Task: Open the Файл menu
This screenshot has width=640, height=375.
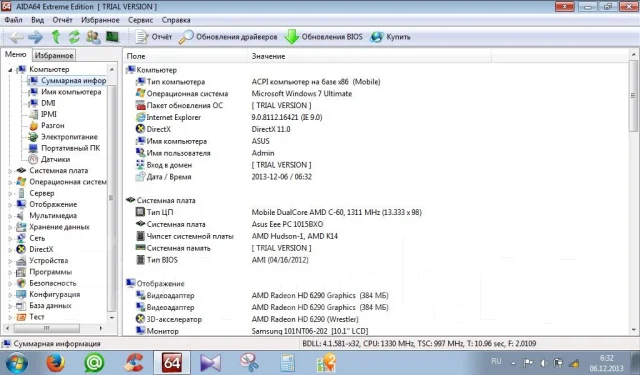Action: coord(13,20)
